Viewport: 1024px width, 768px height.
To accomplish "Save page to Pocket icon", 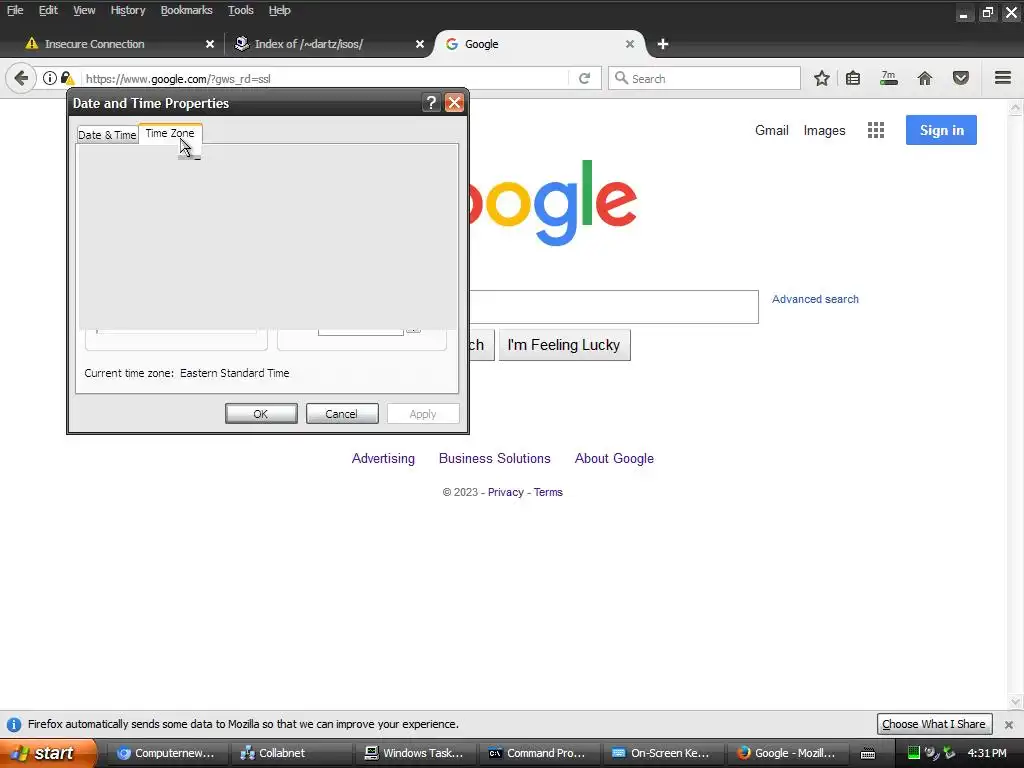I will pos(961,78).
